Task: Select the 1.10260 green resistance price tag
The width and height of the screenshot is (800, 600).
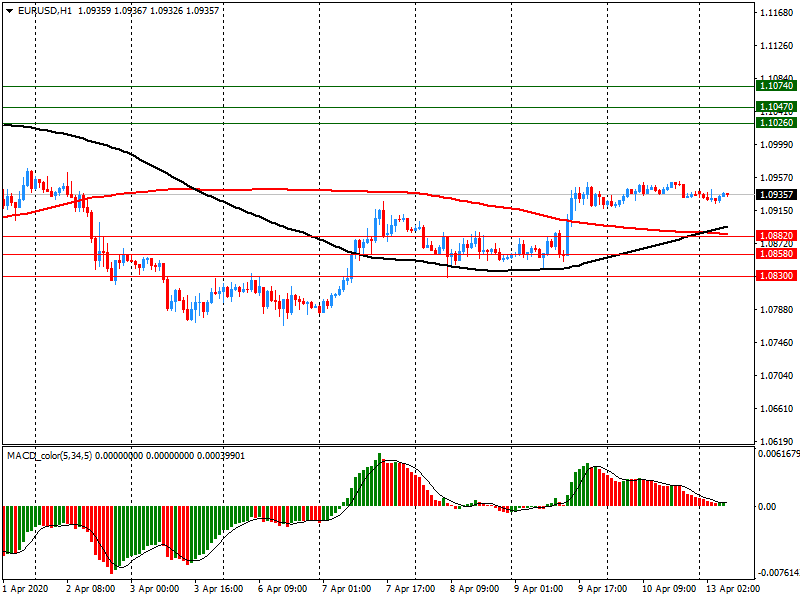Action: (776, 123)
